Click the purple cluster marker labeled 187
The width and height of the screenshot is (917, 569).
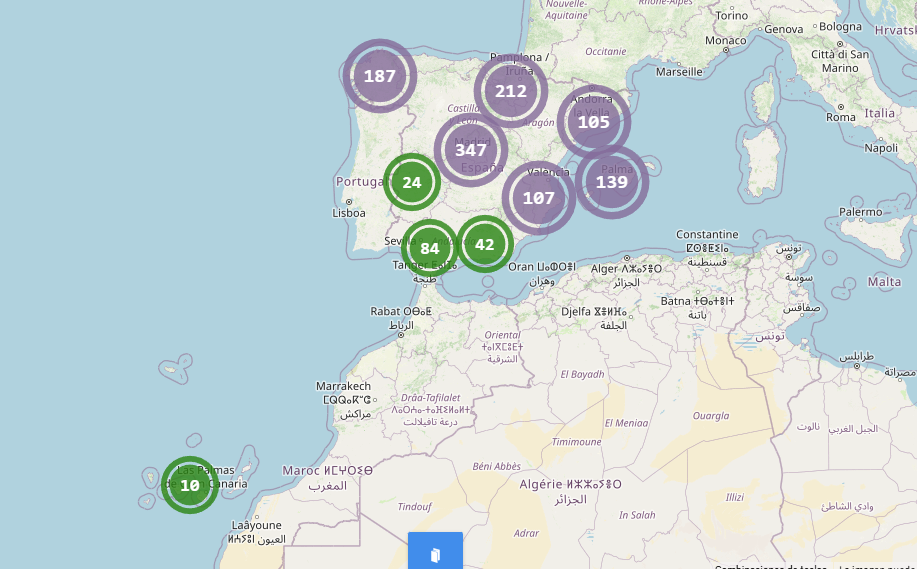tap(380, 76)
